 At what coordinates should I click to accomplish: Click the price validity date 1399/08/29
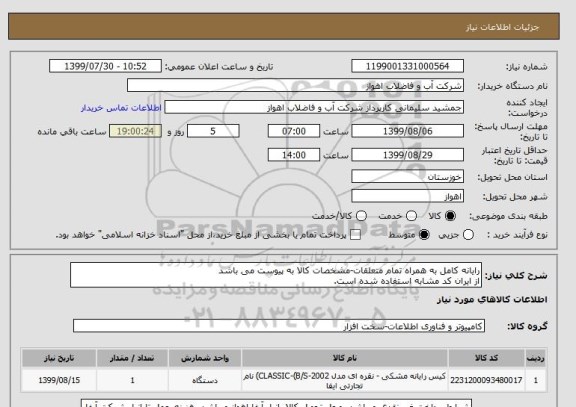tap(407, 155)
